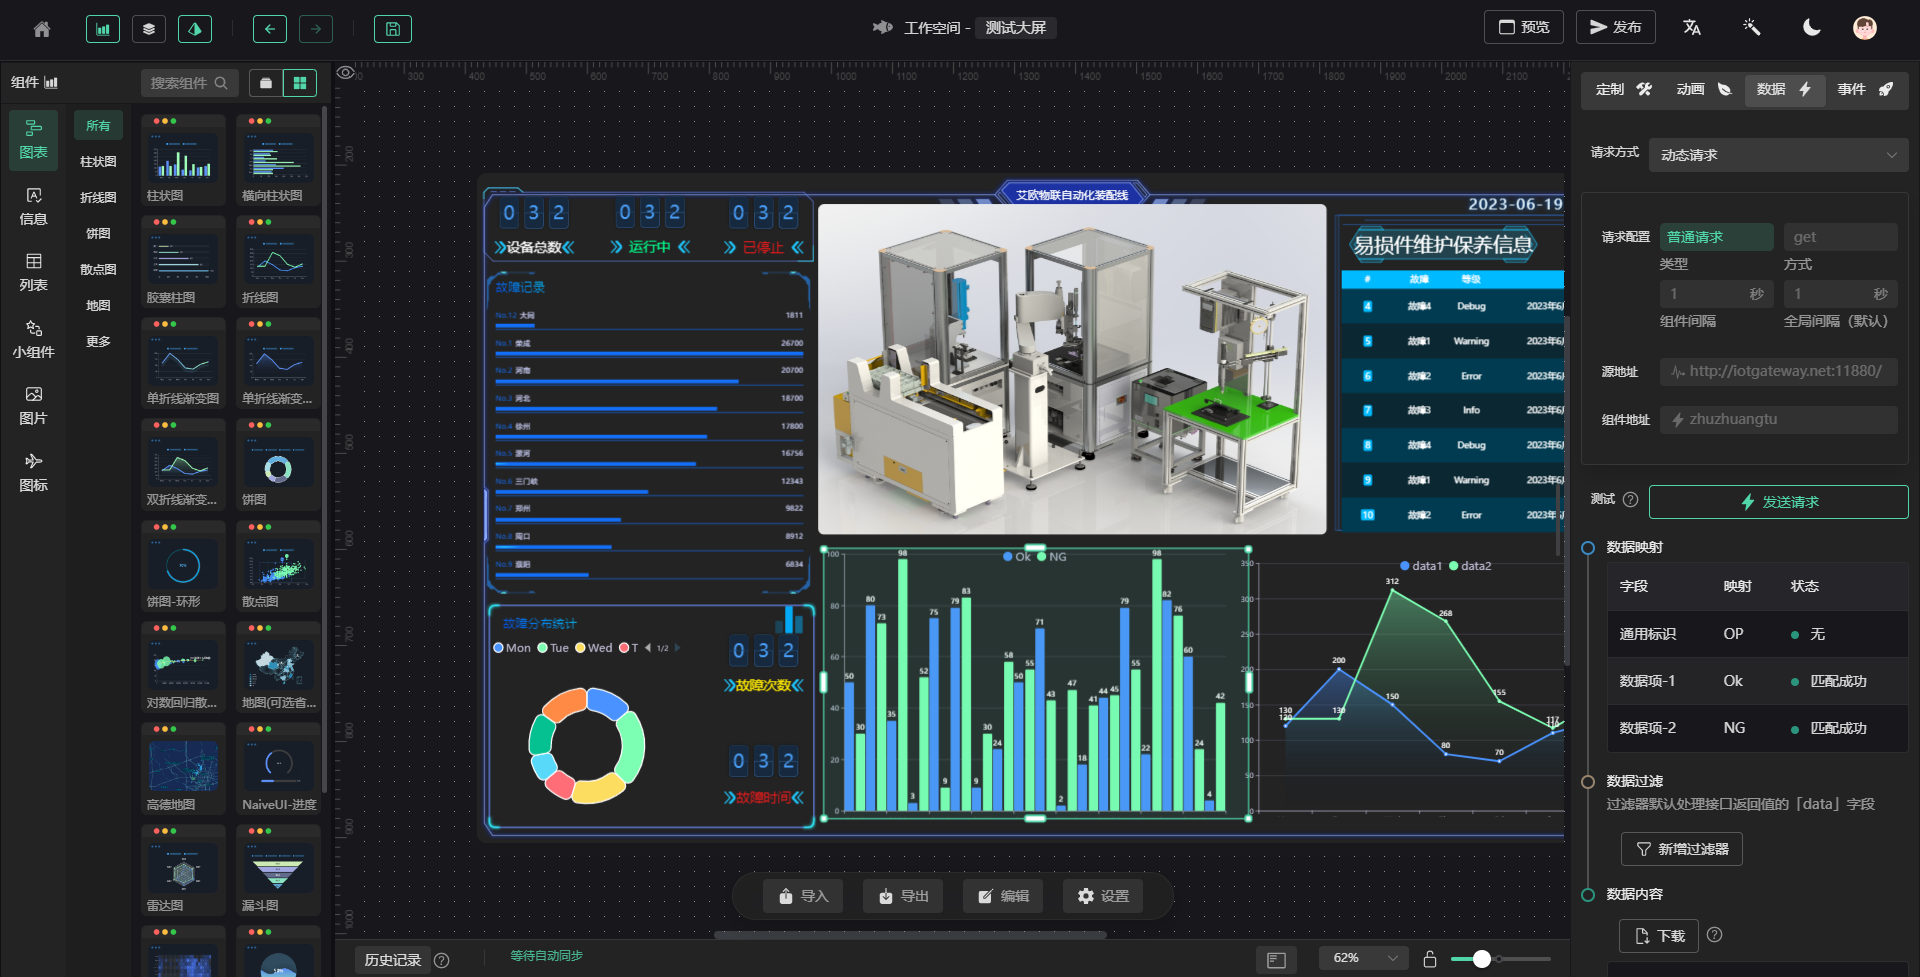The image size is (1920, 977).
Task: Click the undo back arrow icon
Action: (x=270, y=29)
